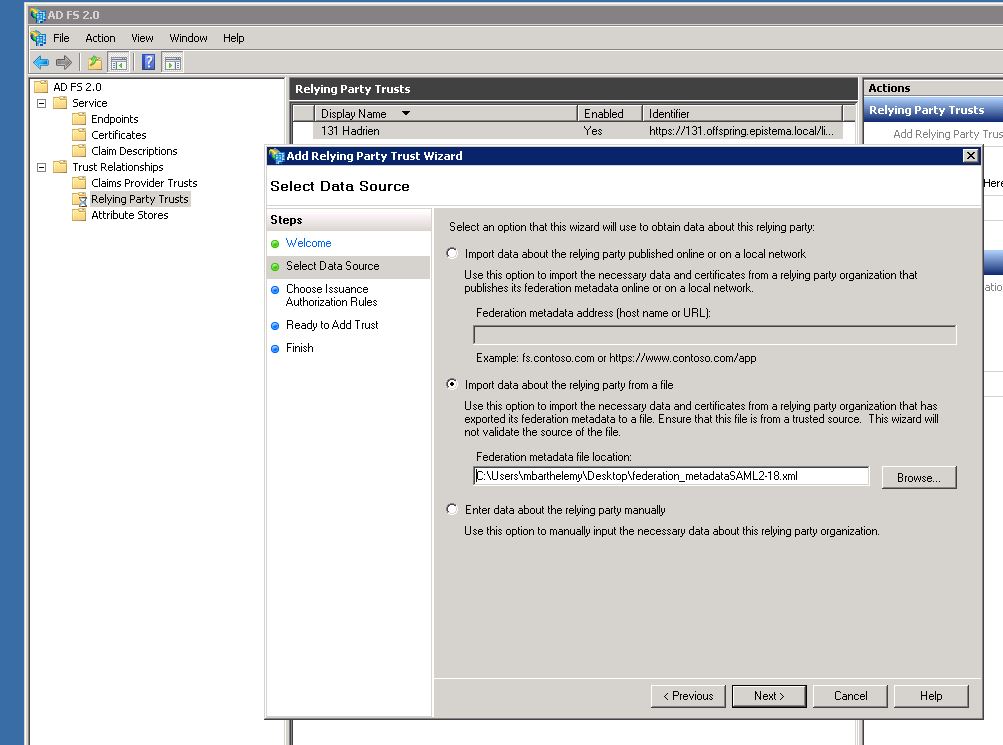Click the Identifier column header
The image size is (1003, 745).
[x=743, y=113]
